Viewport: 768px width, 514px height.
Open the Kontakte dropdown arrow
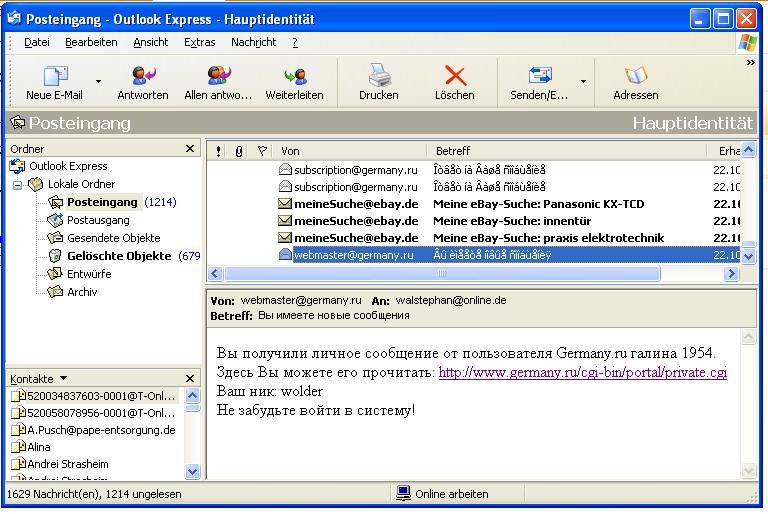pyautogui.click(x=63, y=378)
